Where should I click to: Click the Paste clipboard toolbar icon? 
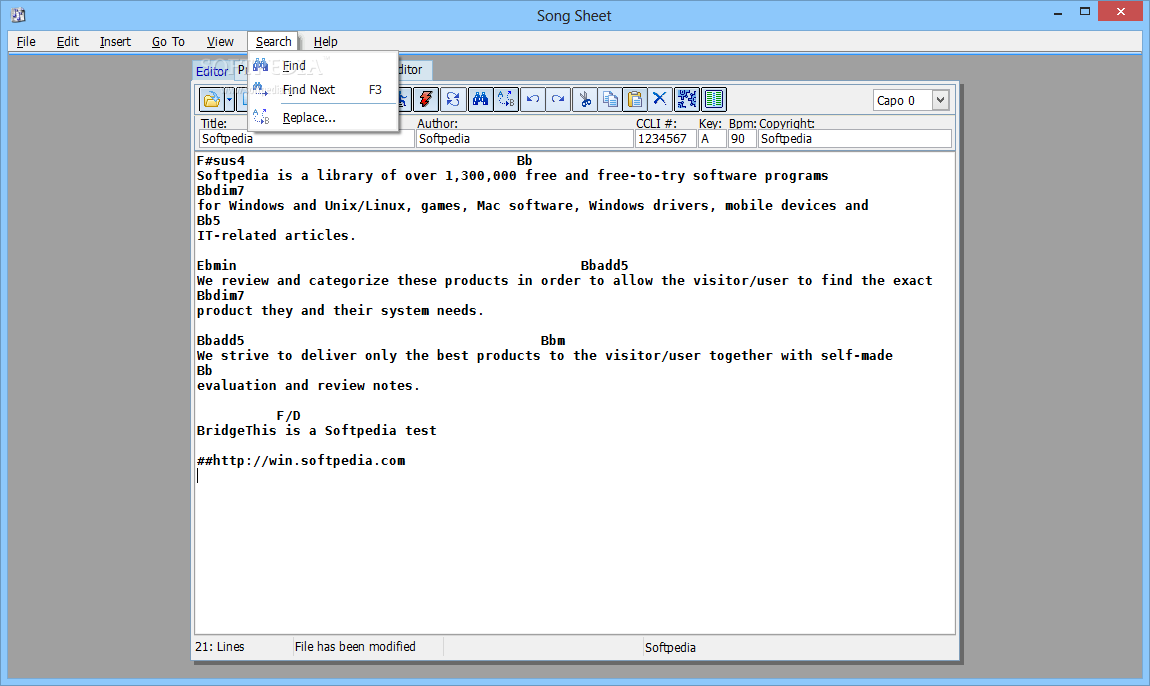tap(635, 99)
